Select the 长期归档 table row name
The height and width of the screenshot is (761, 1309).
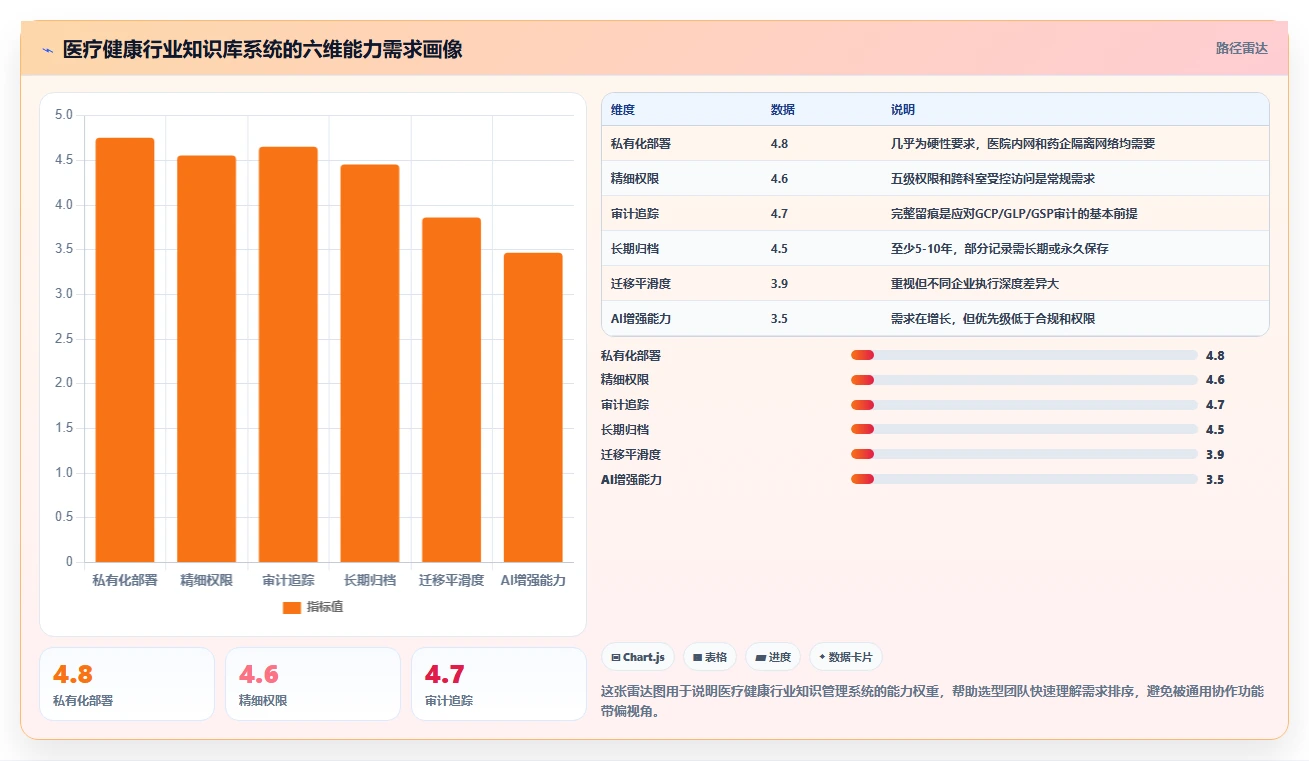[x=635, y=249]
